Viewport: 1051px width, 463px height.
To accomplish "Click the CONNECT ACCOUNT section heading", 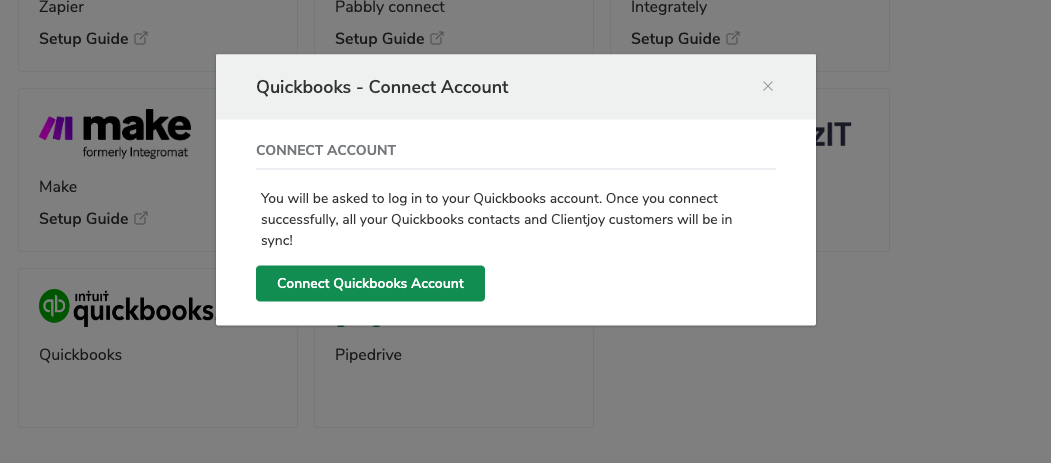I will 326,150.
